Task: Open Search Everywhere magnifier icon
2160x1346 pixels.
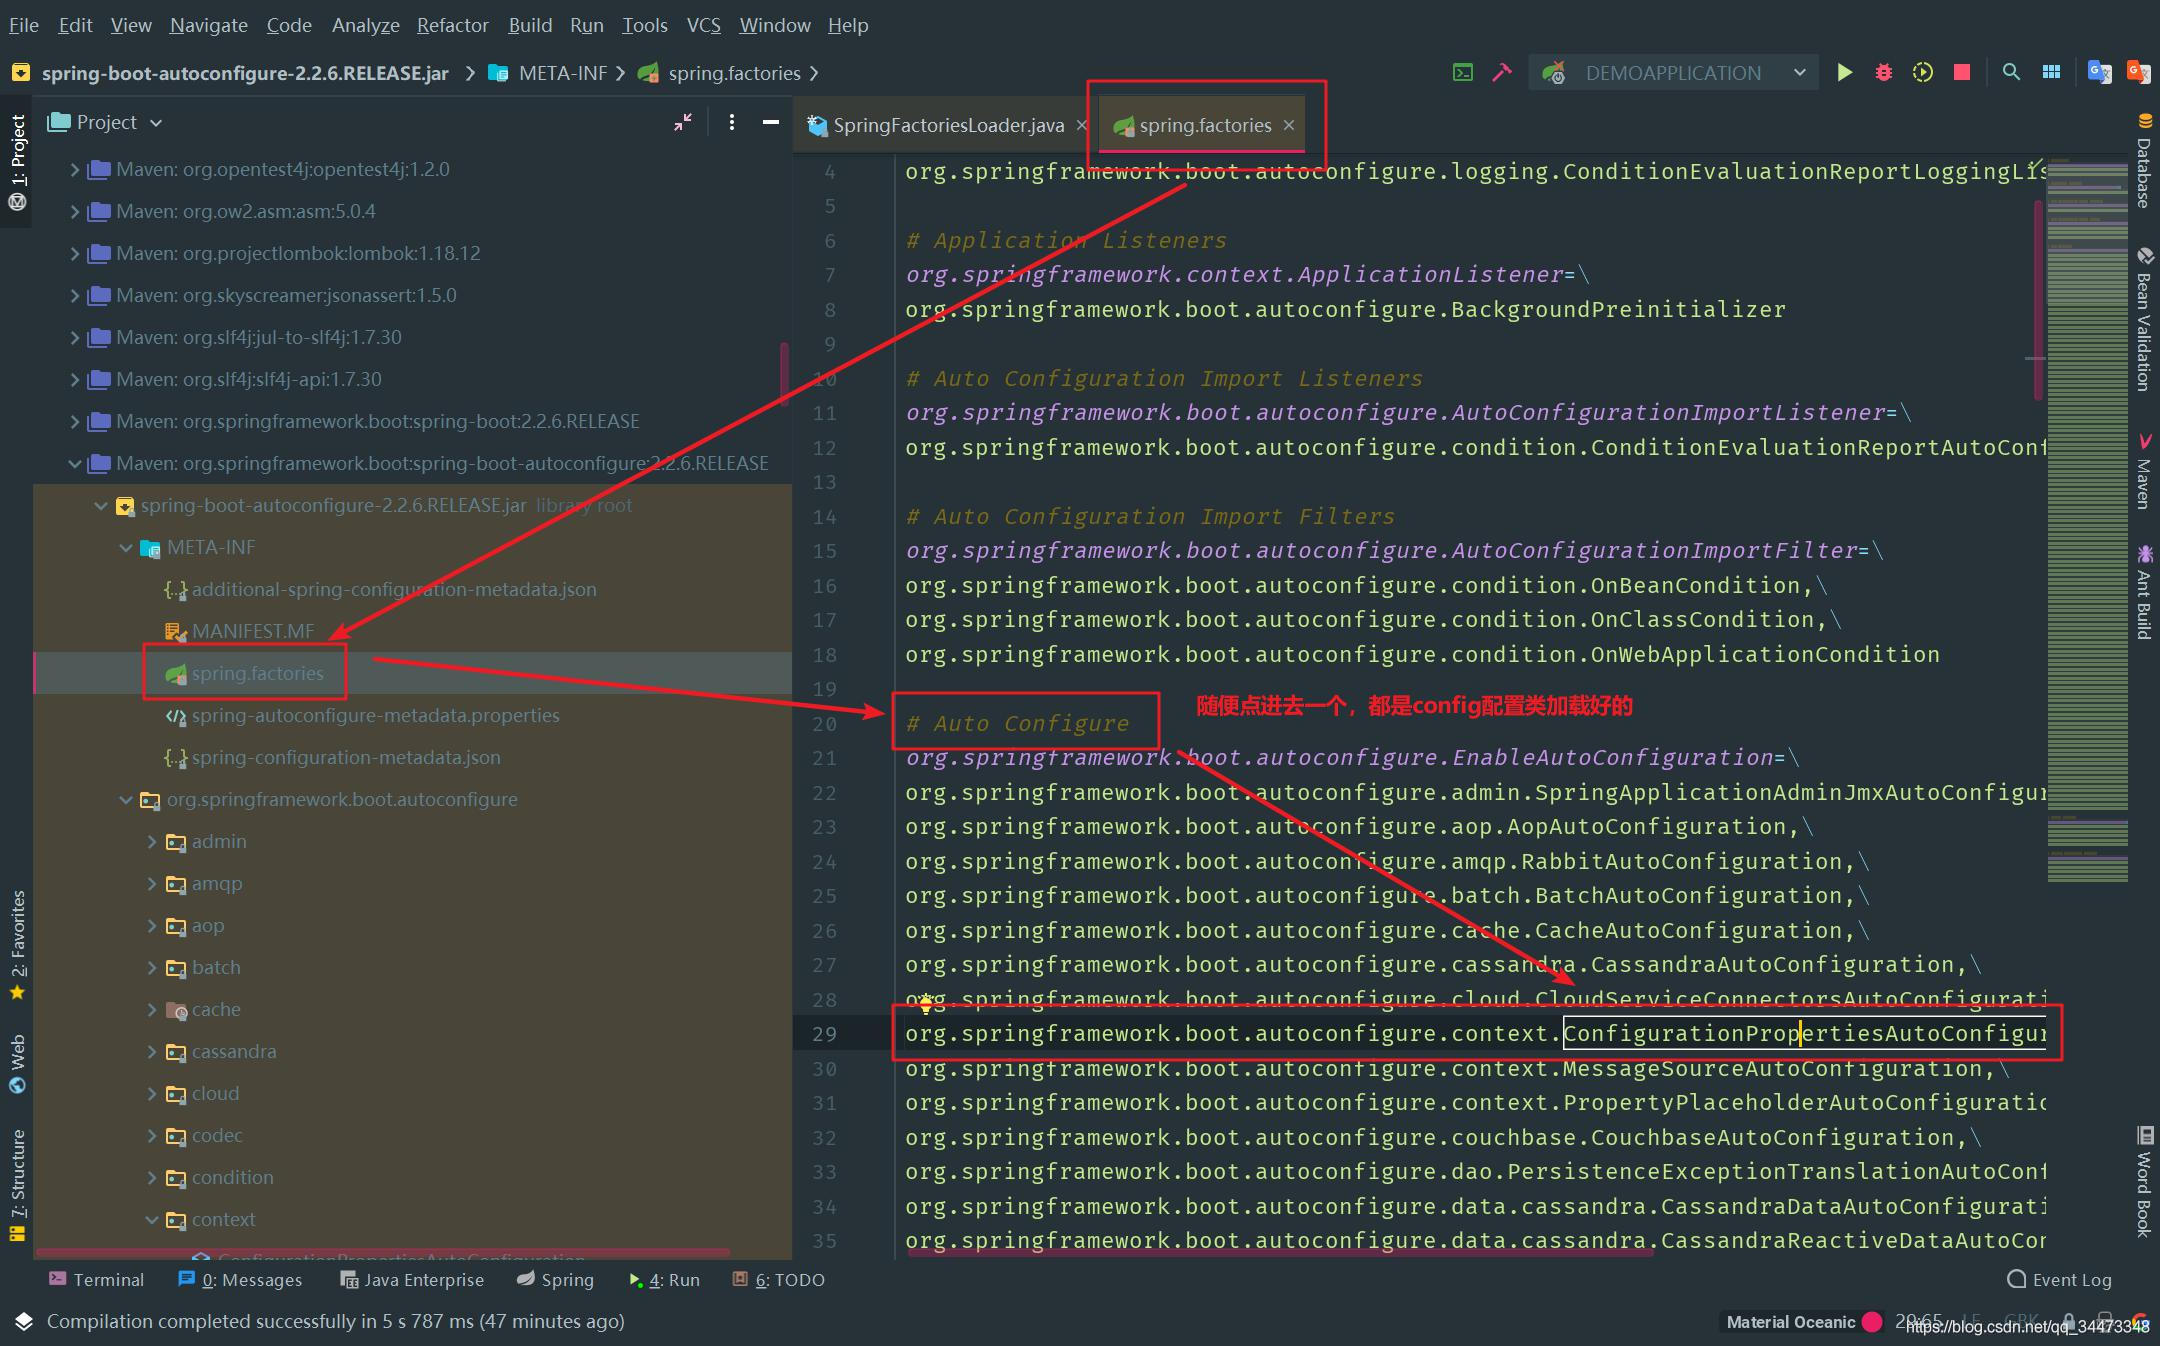Action: click(x=2011, y=72)
